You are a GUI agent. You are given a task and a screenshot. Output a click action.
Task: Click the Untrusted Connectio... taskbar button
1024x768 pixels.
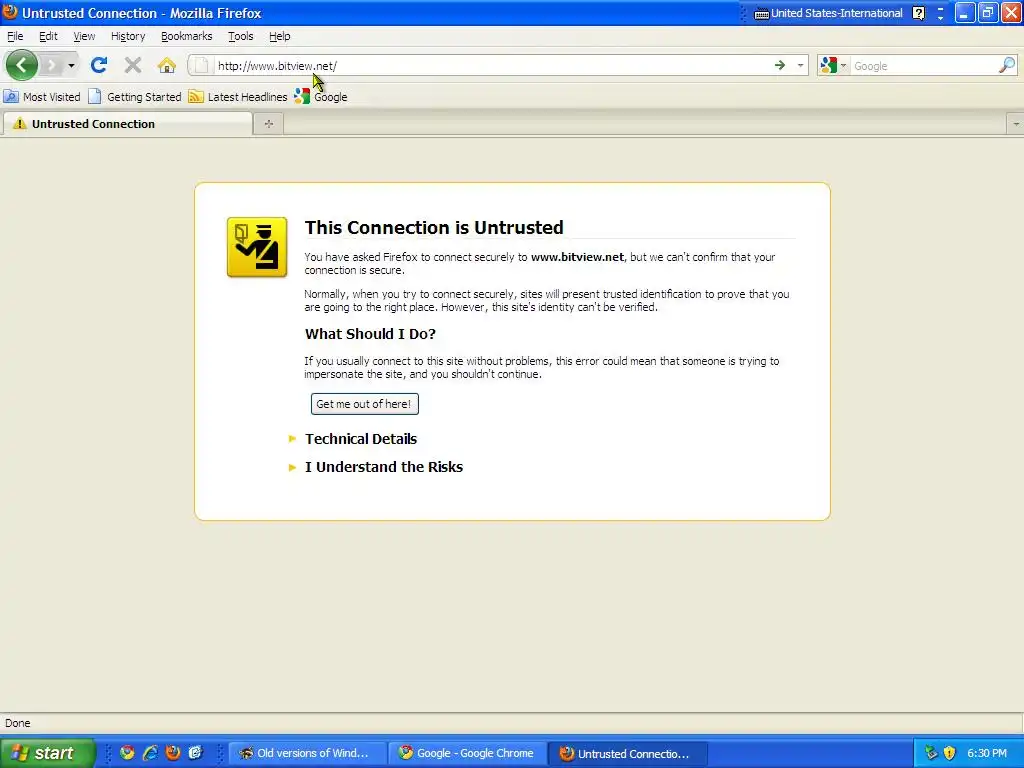(627, 753)
